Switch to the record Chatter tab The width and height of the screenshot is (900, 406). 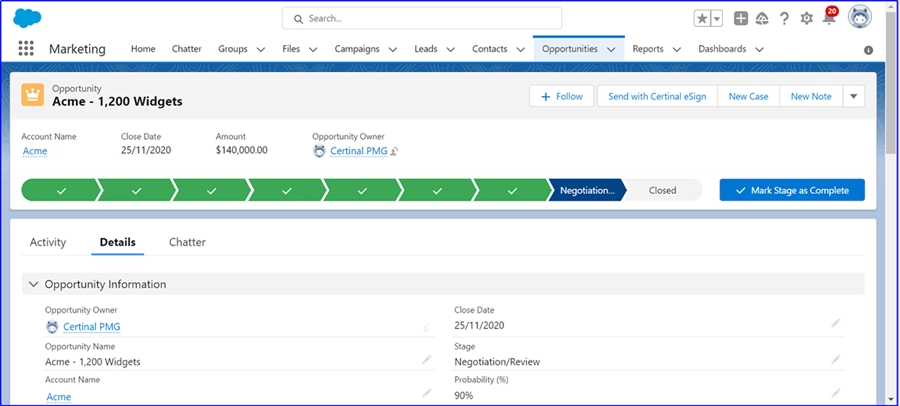pos(187,242)
